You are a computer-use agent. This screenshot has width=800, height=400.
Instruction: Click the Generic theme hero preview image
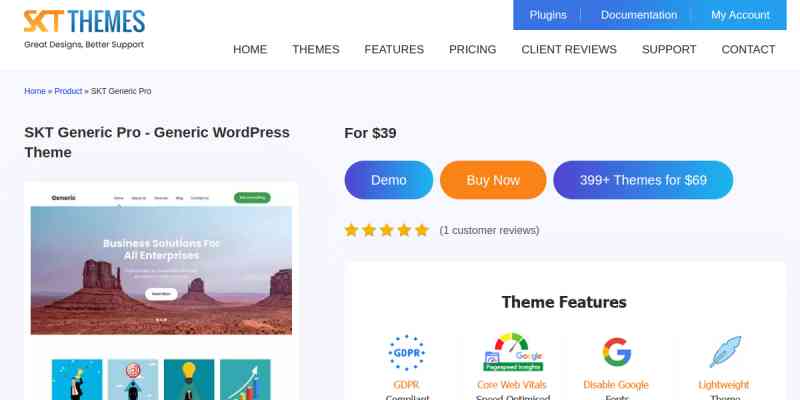161,270
